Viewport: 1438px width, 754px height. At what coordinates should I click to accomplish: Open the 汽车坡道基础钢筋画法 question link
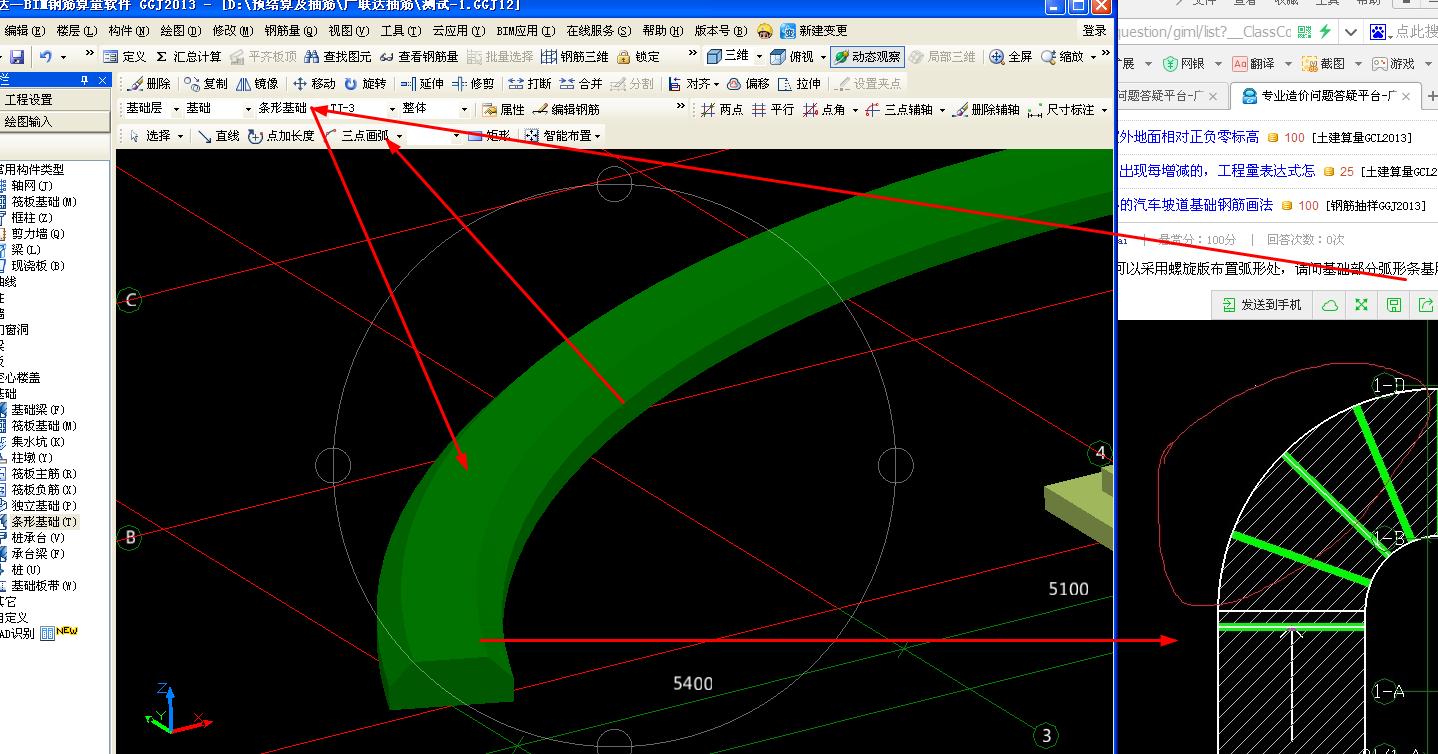1196,205
